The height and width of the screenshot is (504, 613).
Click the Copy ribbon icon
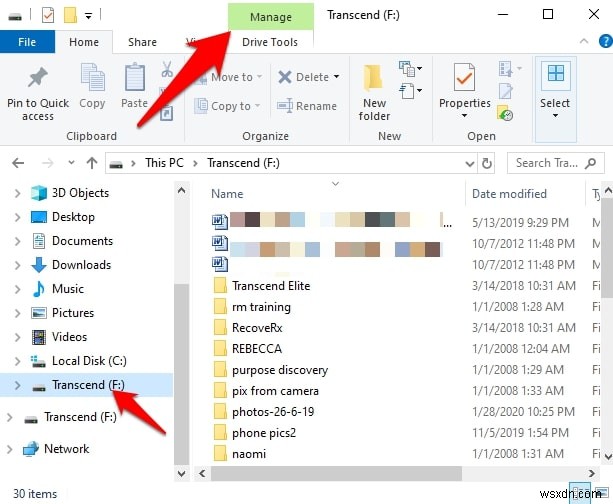92,77
